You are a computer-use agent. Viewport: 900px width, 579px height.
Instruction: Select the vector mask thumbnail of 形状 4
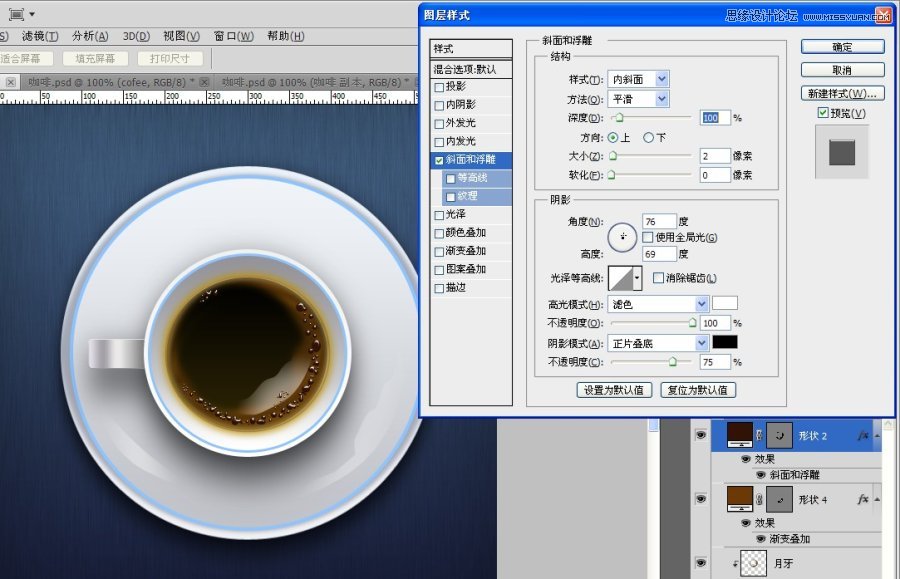[779, 498]
